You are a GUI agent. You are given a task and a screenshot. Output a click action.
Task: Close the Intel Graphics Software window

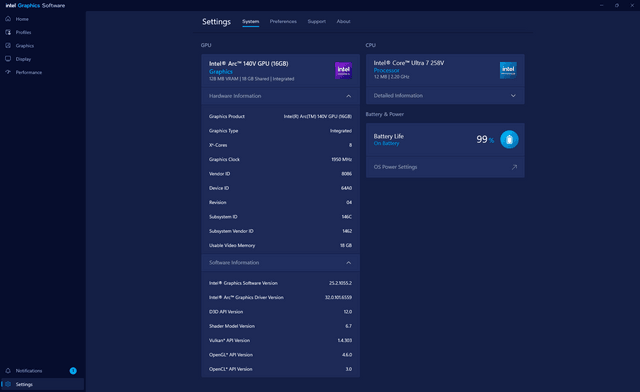pos(632,5)
